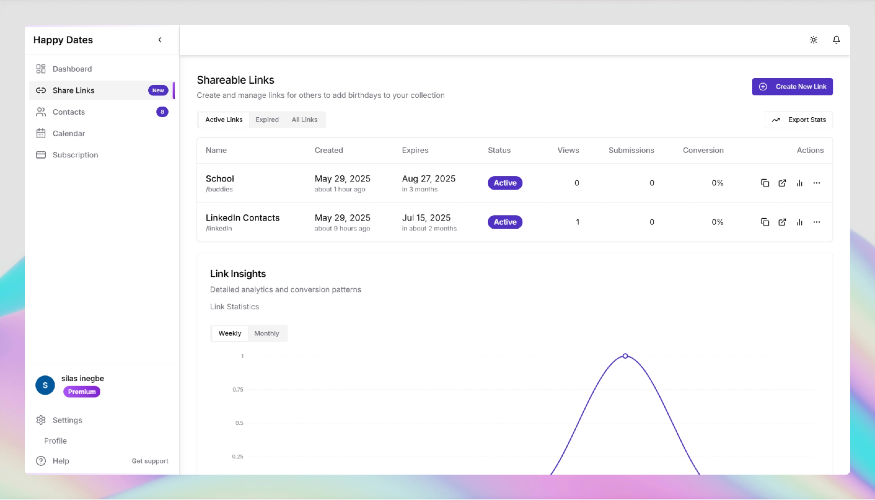Viewport: 875px width, 500px height.
Task: Toggle the light/dark theme sun icon
Action: pyautogui.click(x=814, y=40)
